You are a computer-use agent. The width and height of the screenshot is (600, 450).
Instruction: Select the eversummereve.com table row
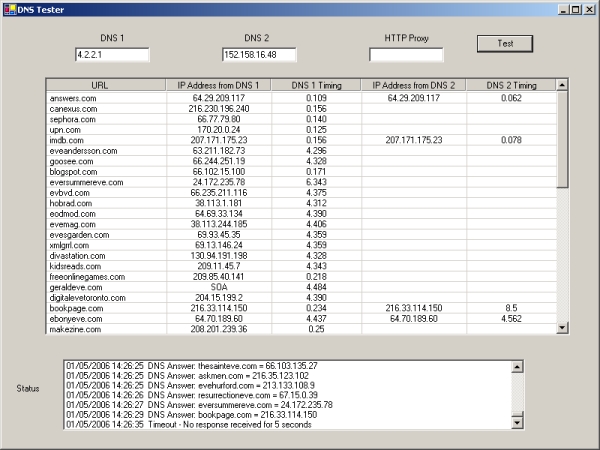301,182
